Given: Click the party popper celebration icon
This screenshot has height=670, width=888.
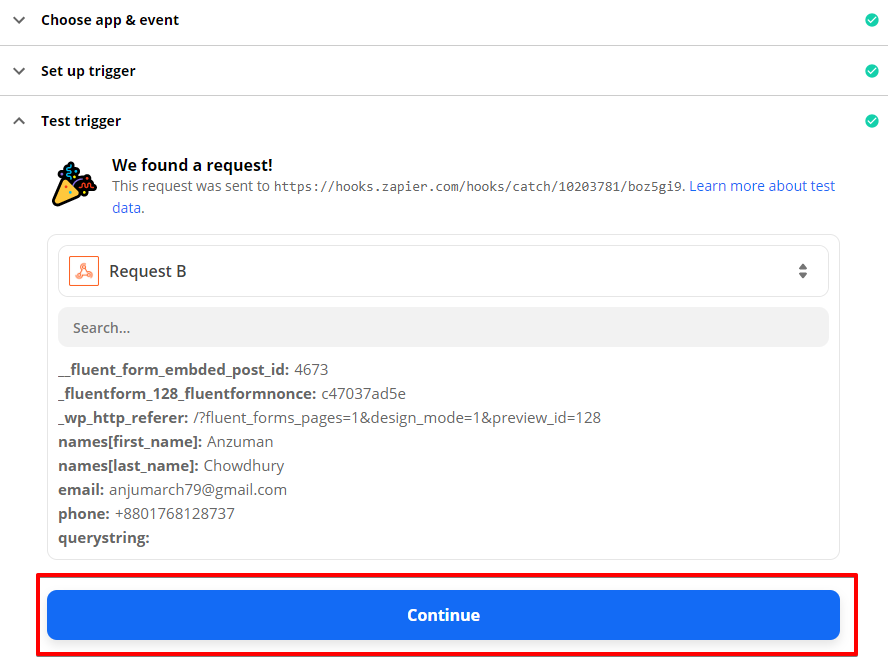Looking at the screenshot, I should 74,185.
